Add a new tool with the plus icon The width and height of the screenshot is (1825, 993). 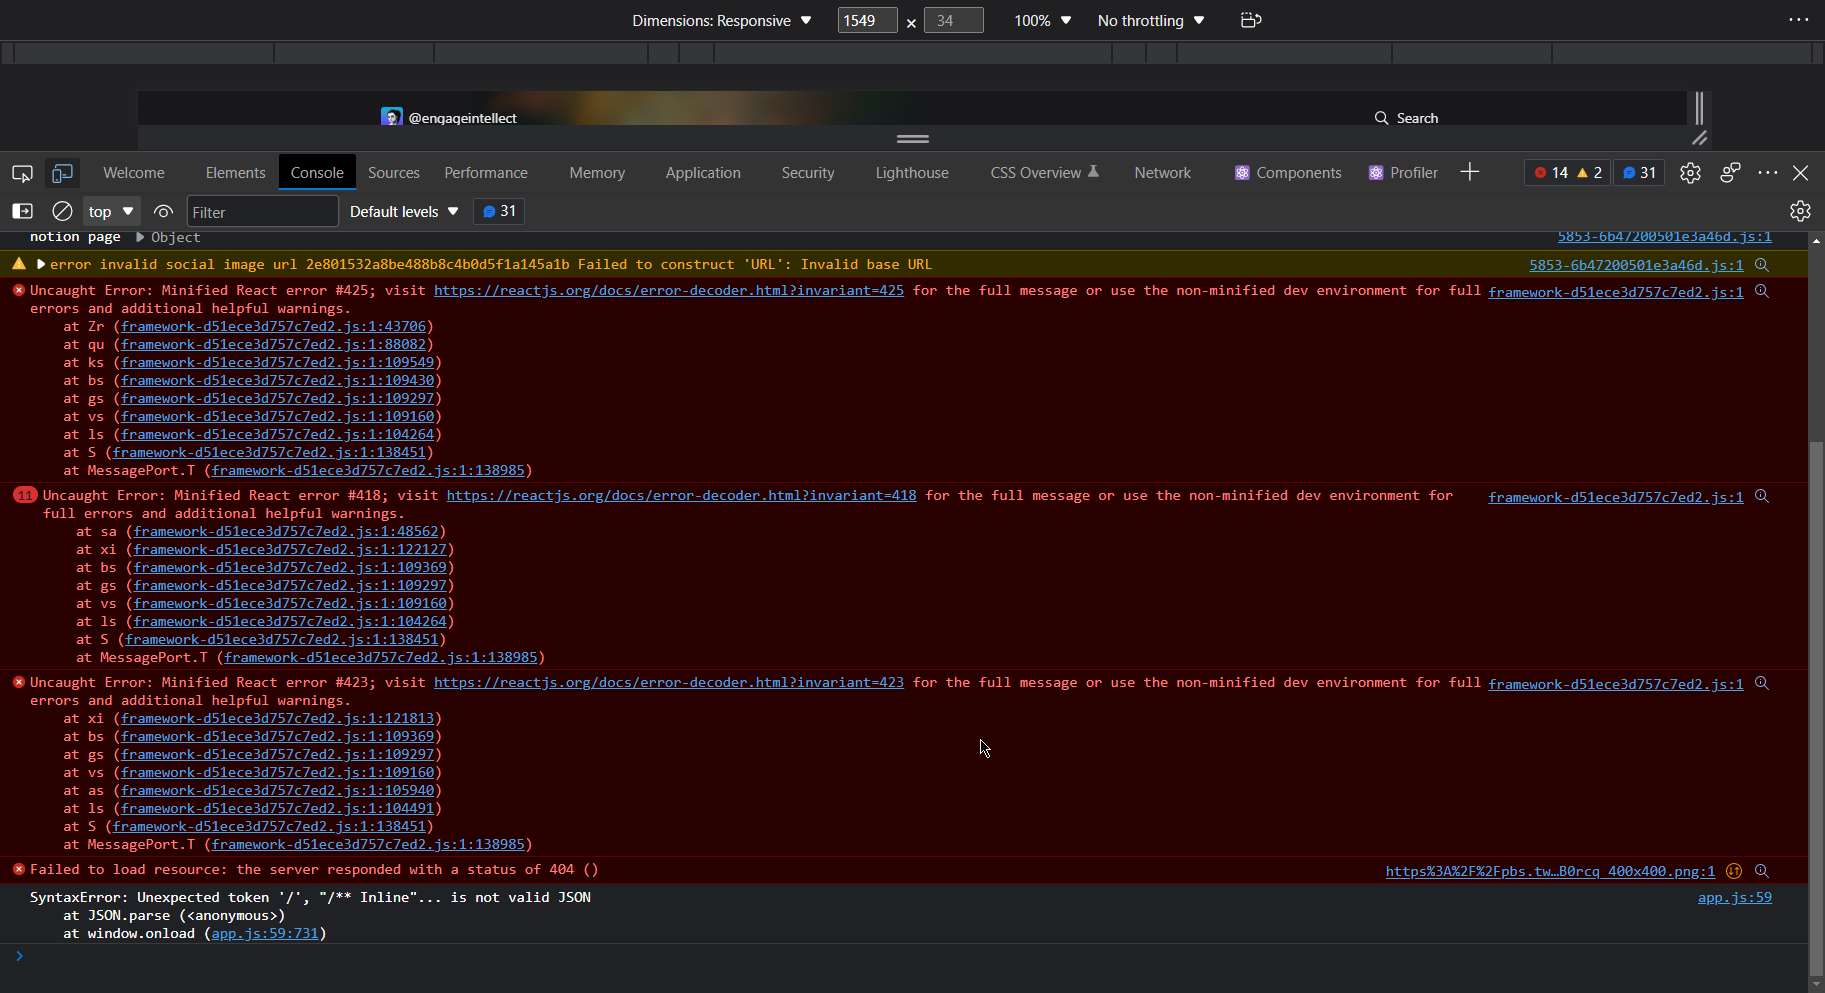pos(1469,172)
